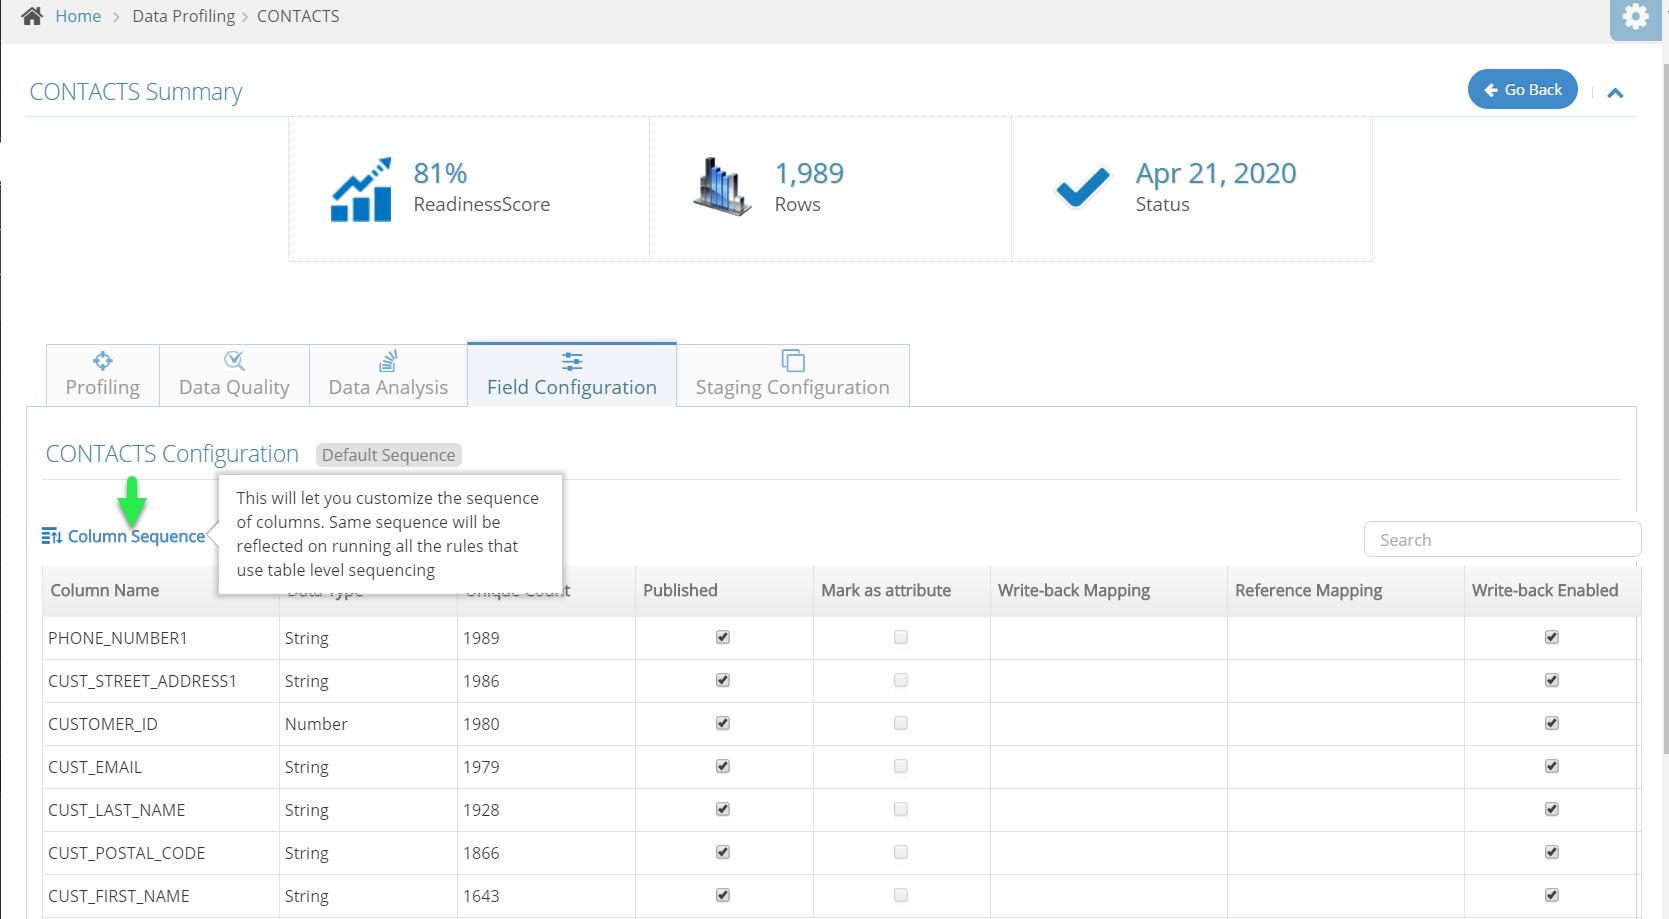Select the Field Configuration tab
1669x919 pixels.
pos(572,375)
